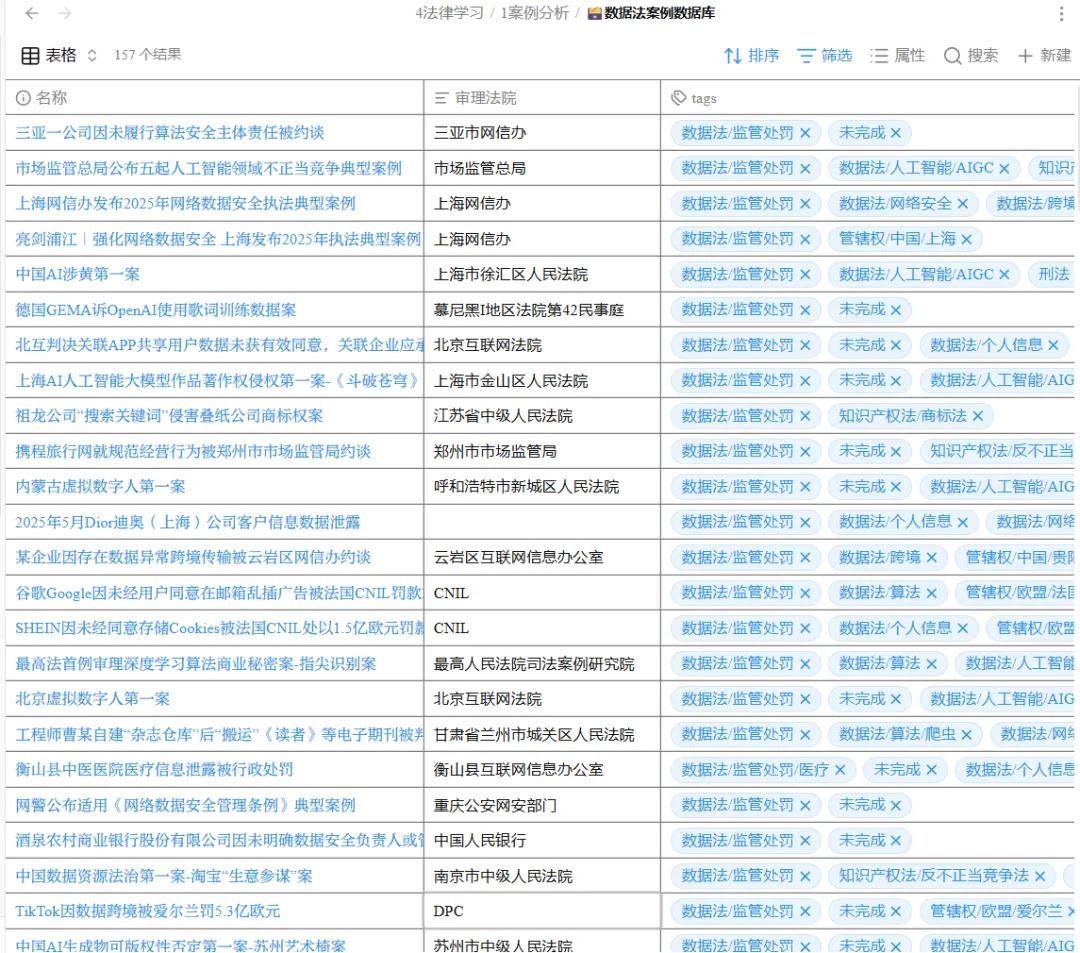Viewport: 1080px width, 953px height.
Task: Remove 未完成 tag in 三亚一公司 row
Action: tap(895, 133)
